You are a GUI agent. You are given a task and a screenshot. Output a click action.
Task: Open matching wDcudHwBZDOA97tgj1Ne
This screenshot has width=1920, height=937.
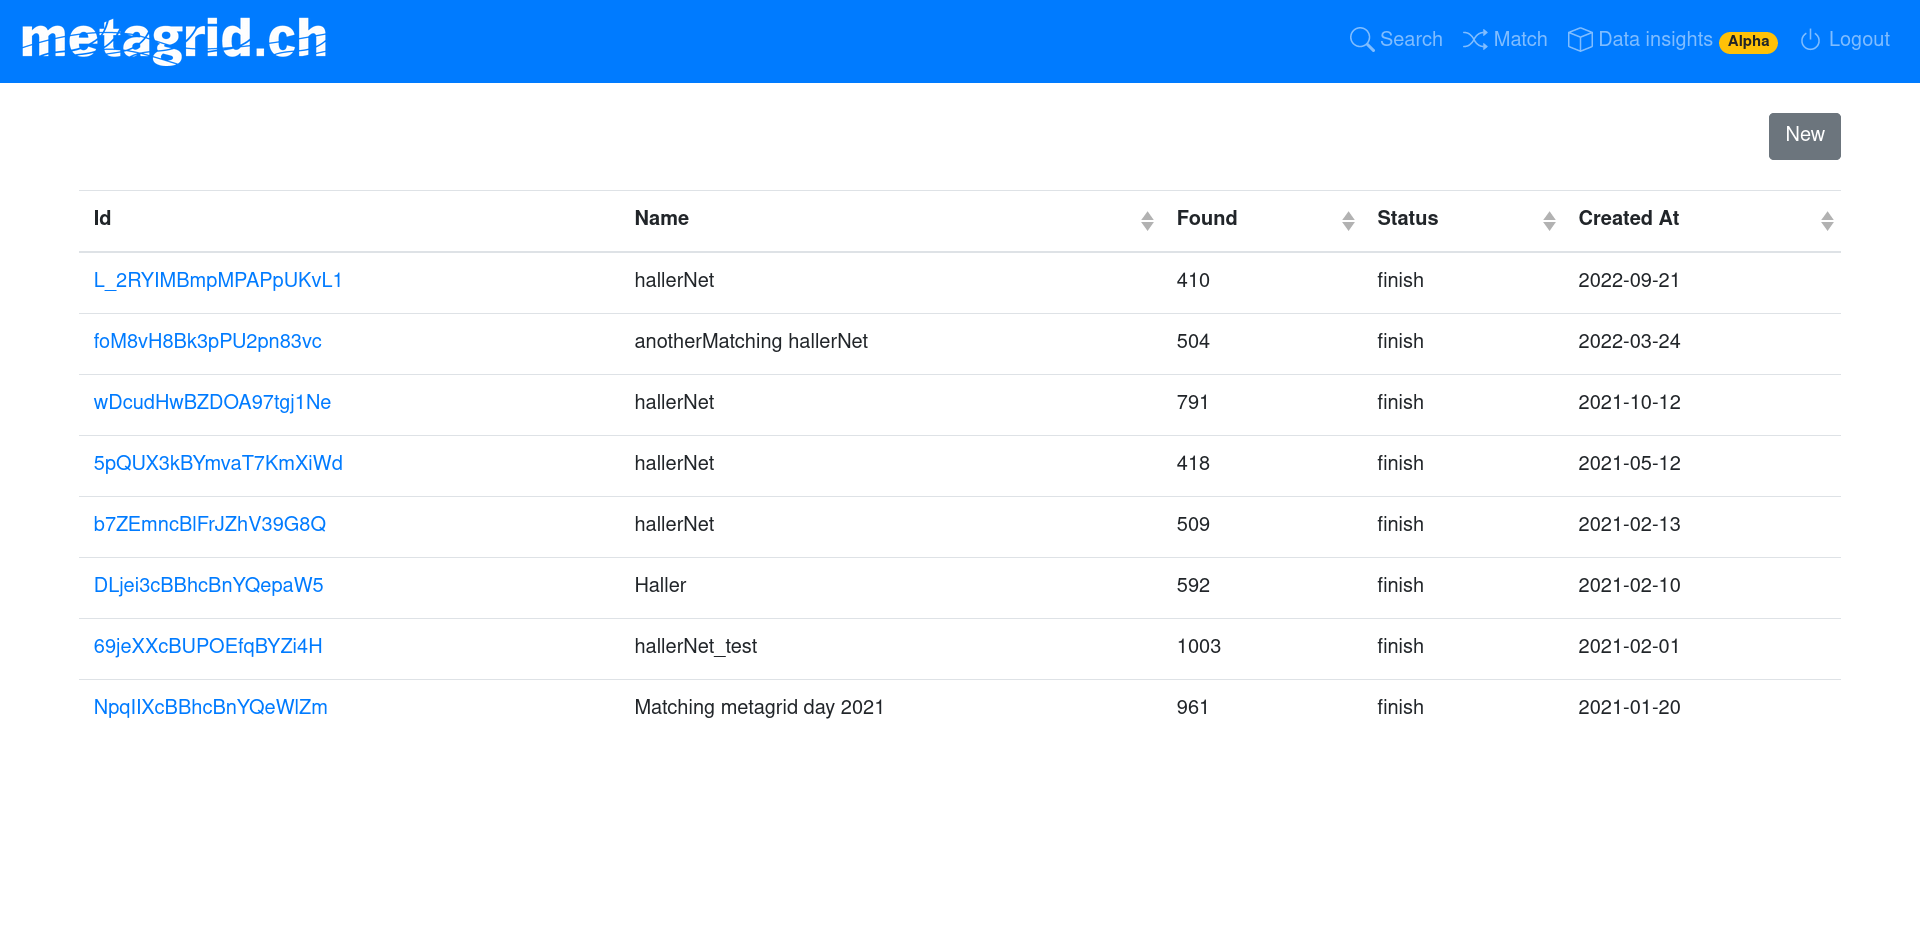pos(212,403)
